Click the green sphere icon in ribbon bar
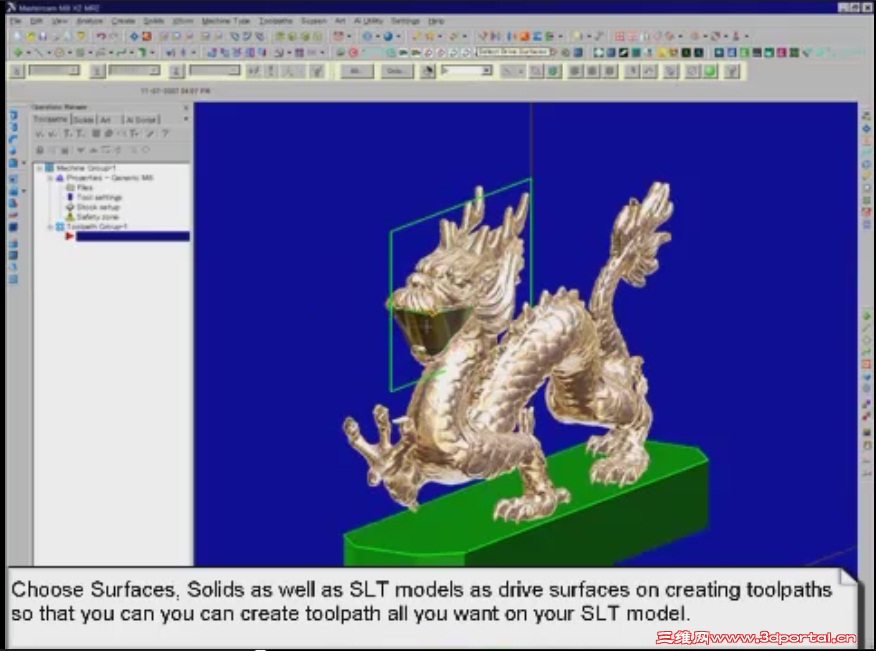The height and width of the screenshot is (651, 876). 710,71
